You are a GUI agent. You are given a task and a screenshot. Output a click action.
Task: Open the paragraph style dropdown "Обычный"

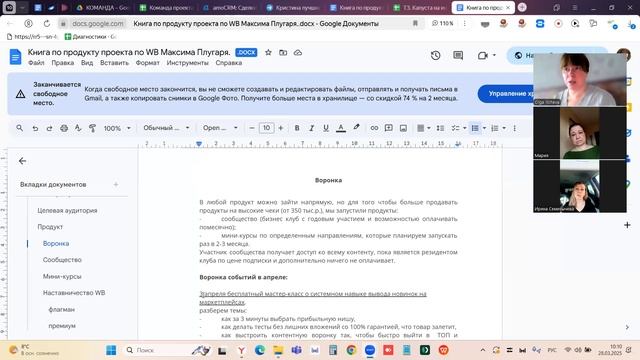pos(166,128)
